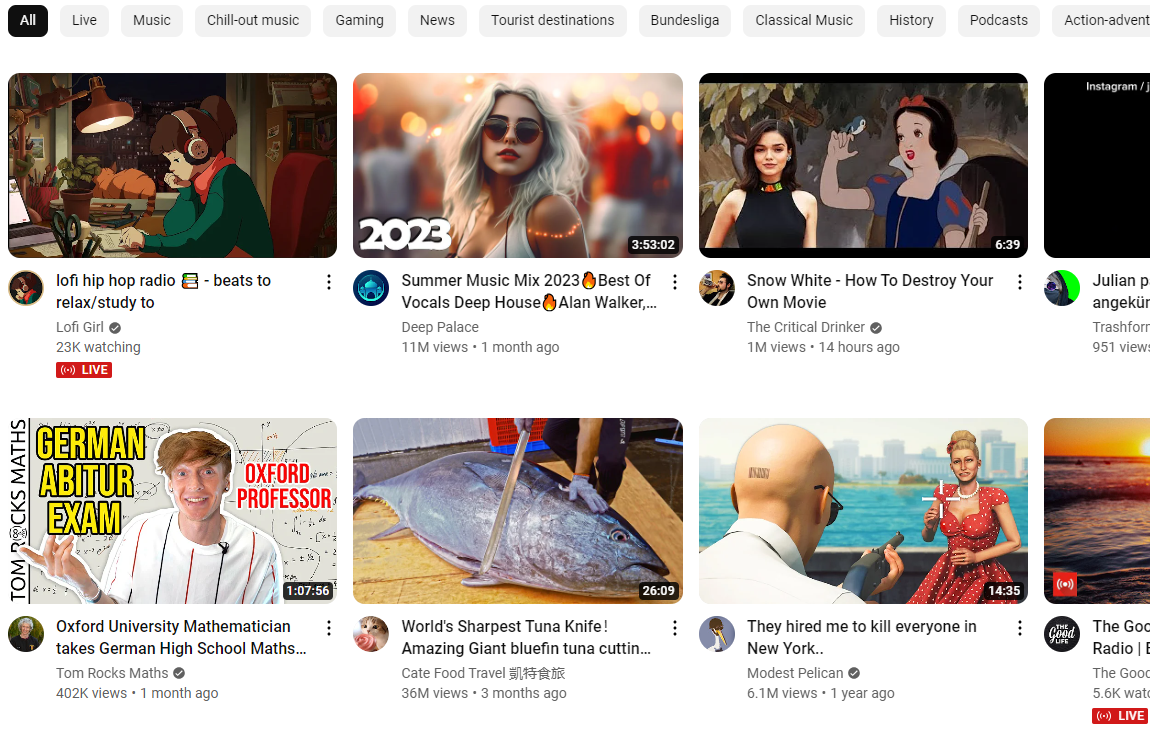The image size is (1150, 736).
Task: Click '36M views • 3 months ago' text
Action: 484,693
